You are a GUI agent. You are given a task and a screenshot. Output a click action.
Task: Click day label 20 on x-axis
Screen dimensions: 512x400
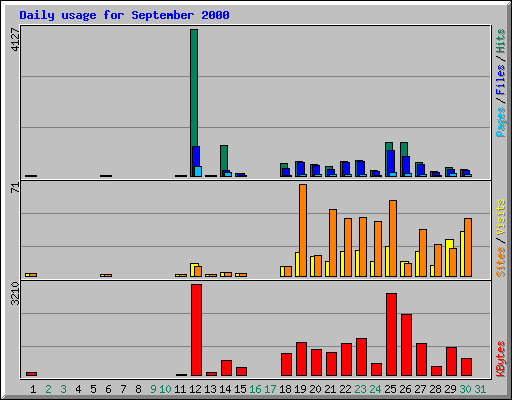pyautogui.click(x=315, y=389)
